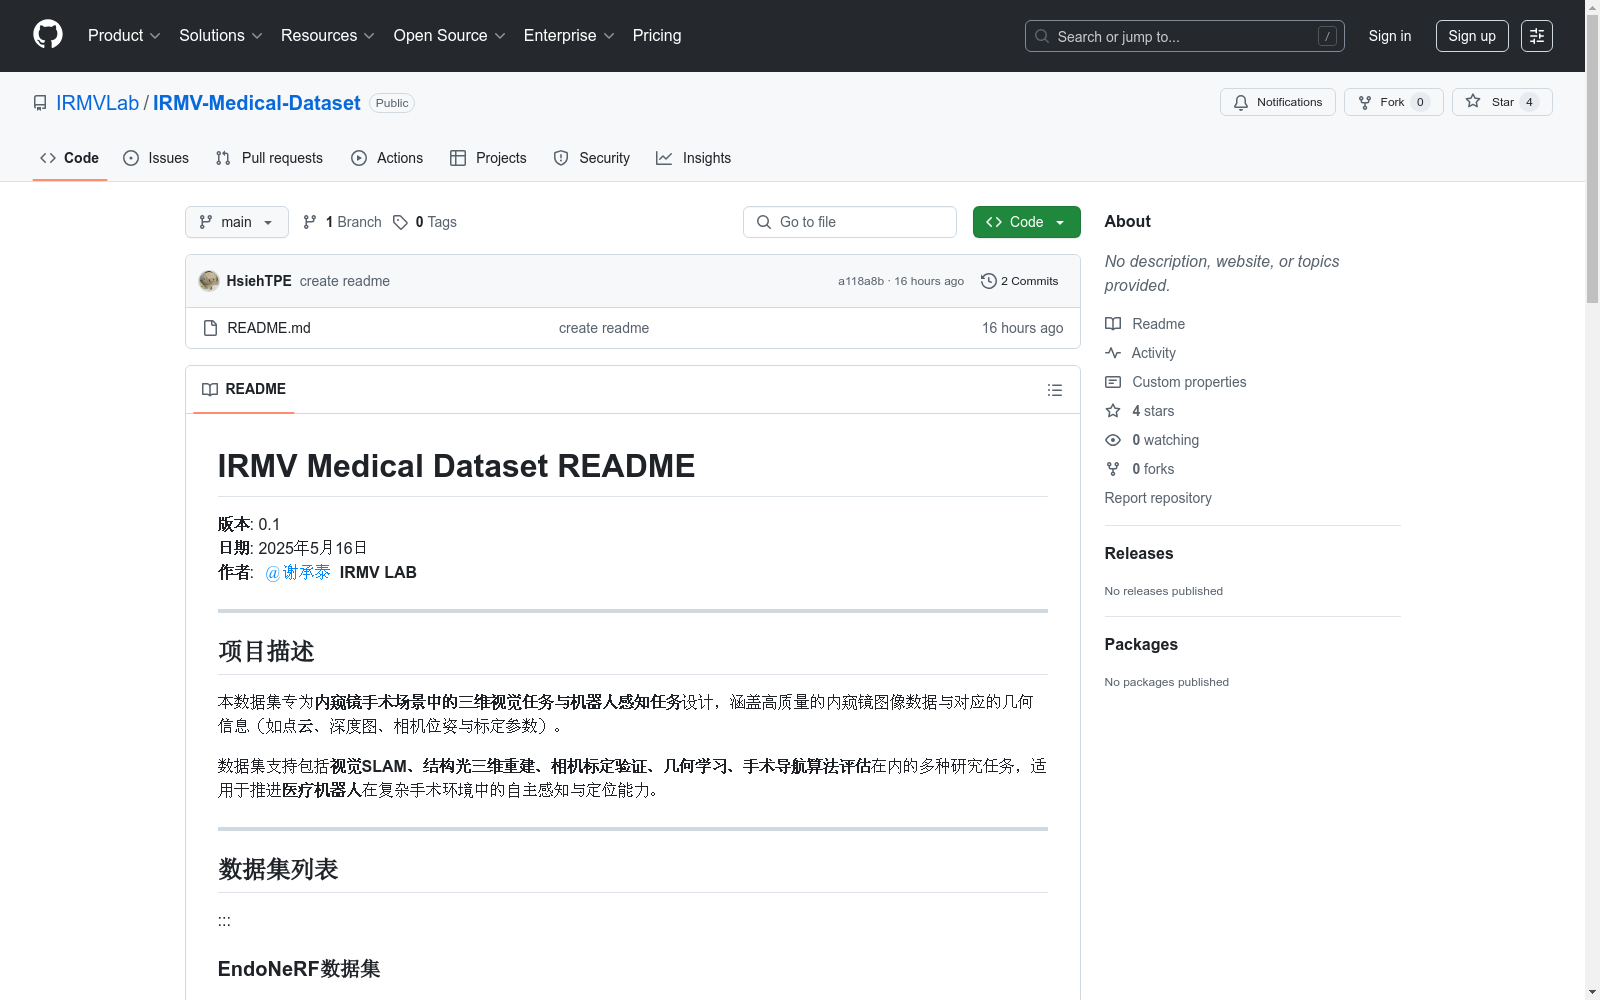View the 2 Commits history
The height and width of the screenshot is (1000, 1600).
[1020, 281]
